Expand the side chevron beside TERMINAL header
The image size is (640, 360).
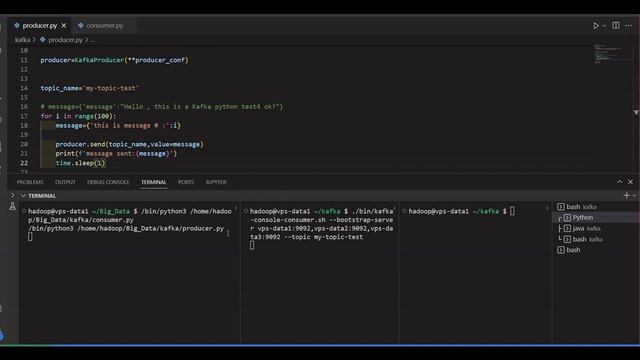click(13, 196)
